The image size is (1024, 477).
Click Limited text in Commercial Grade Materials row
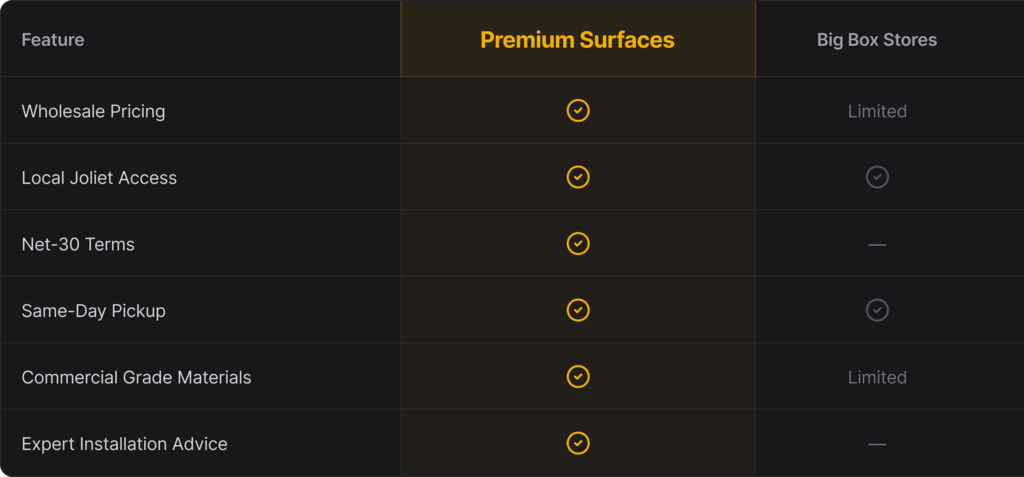877,377
